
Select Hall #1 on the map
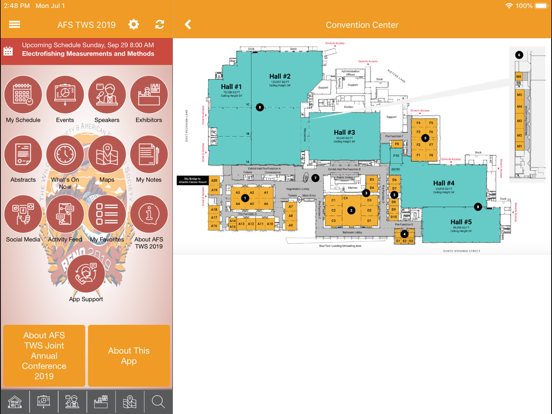231,87
